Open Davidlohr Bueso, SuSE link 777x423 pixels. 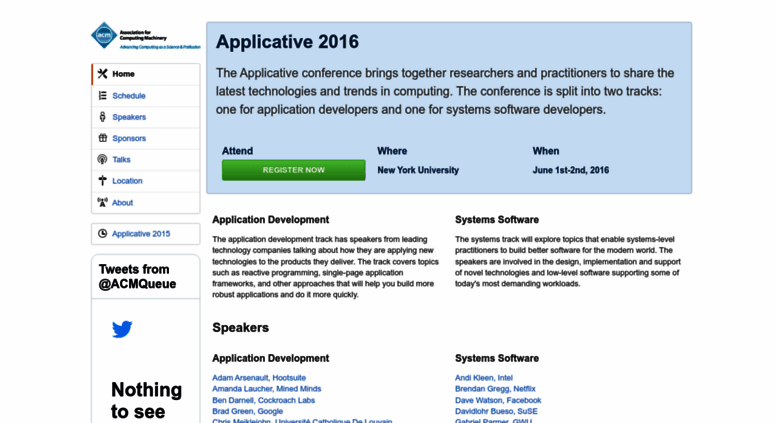pyautogui.click(x=496, y=411)
